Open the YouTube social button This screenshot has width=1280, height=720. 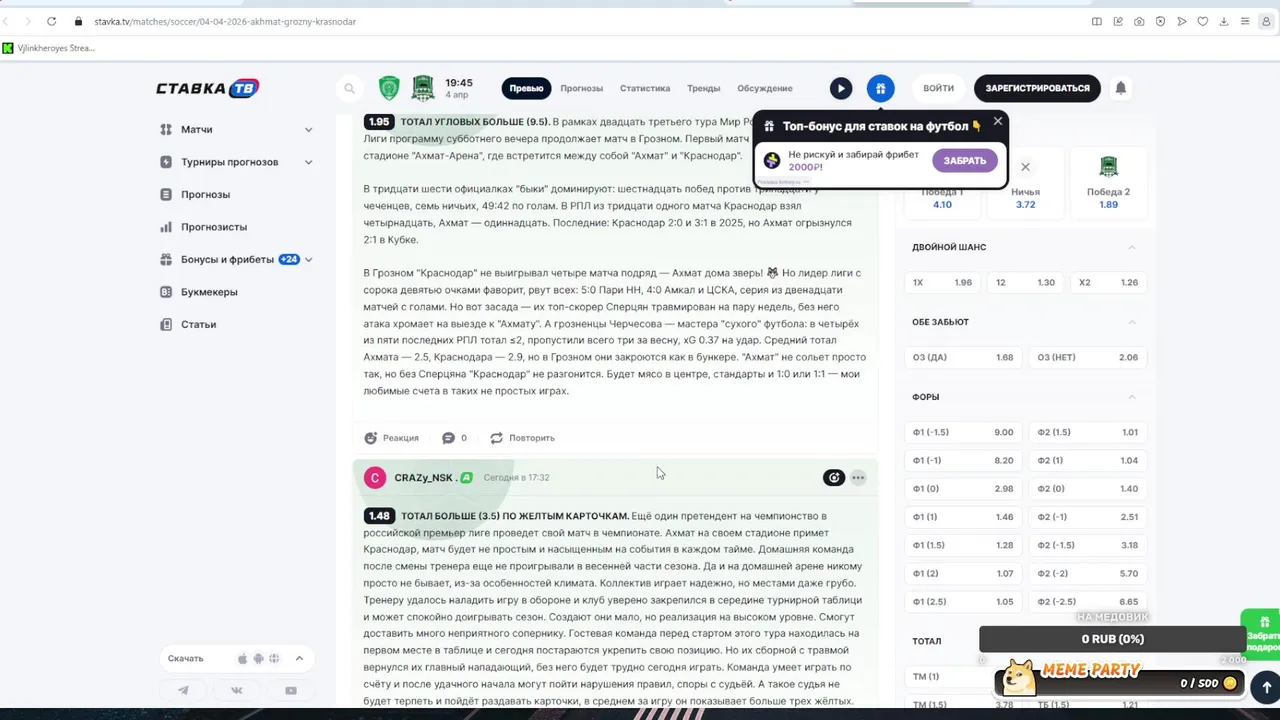tap(291, 690)
